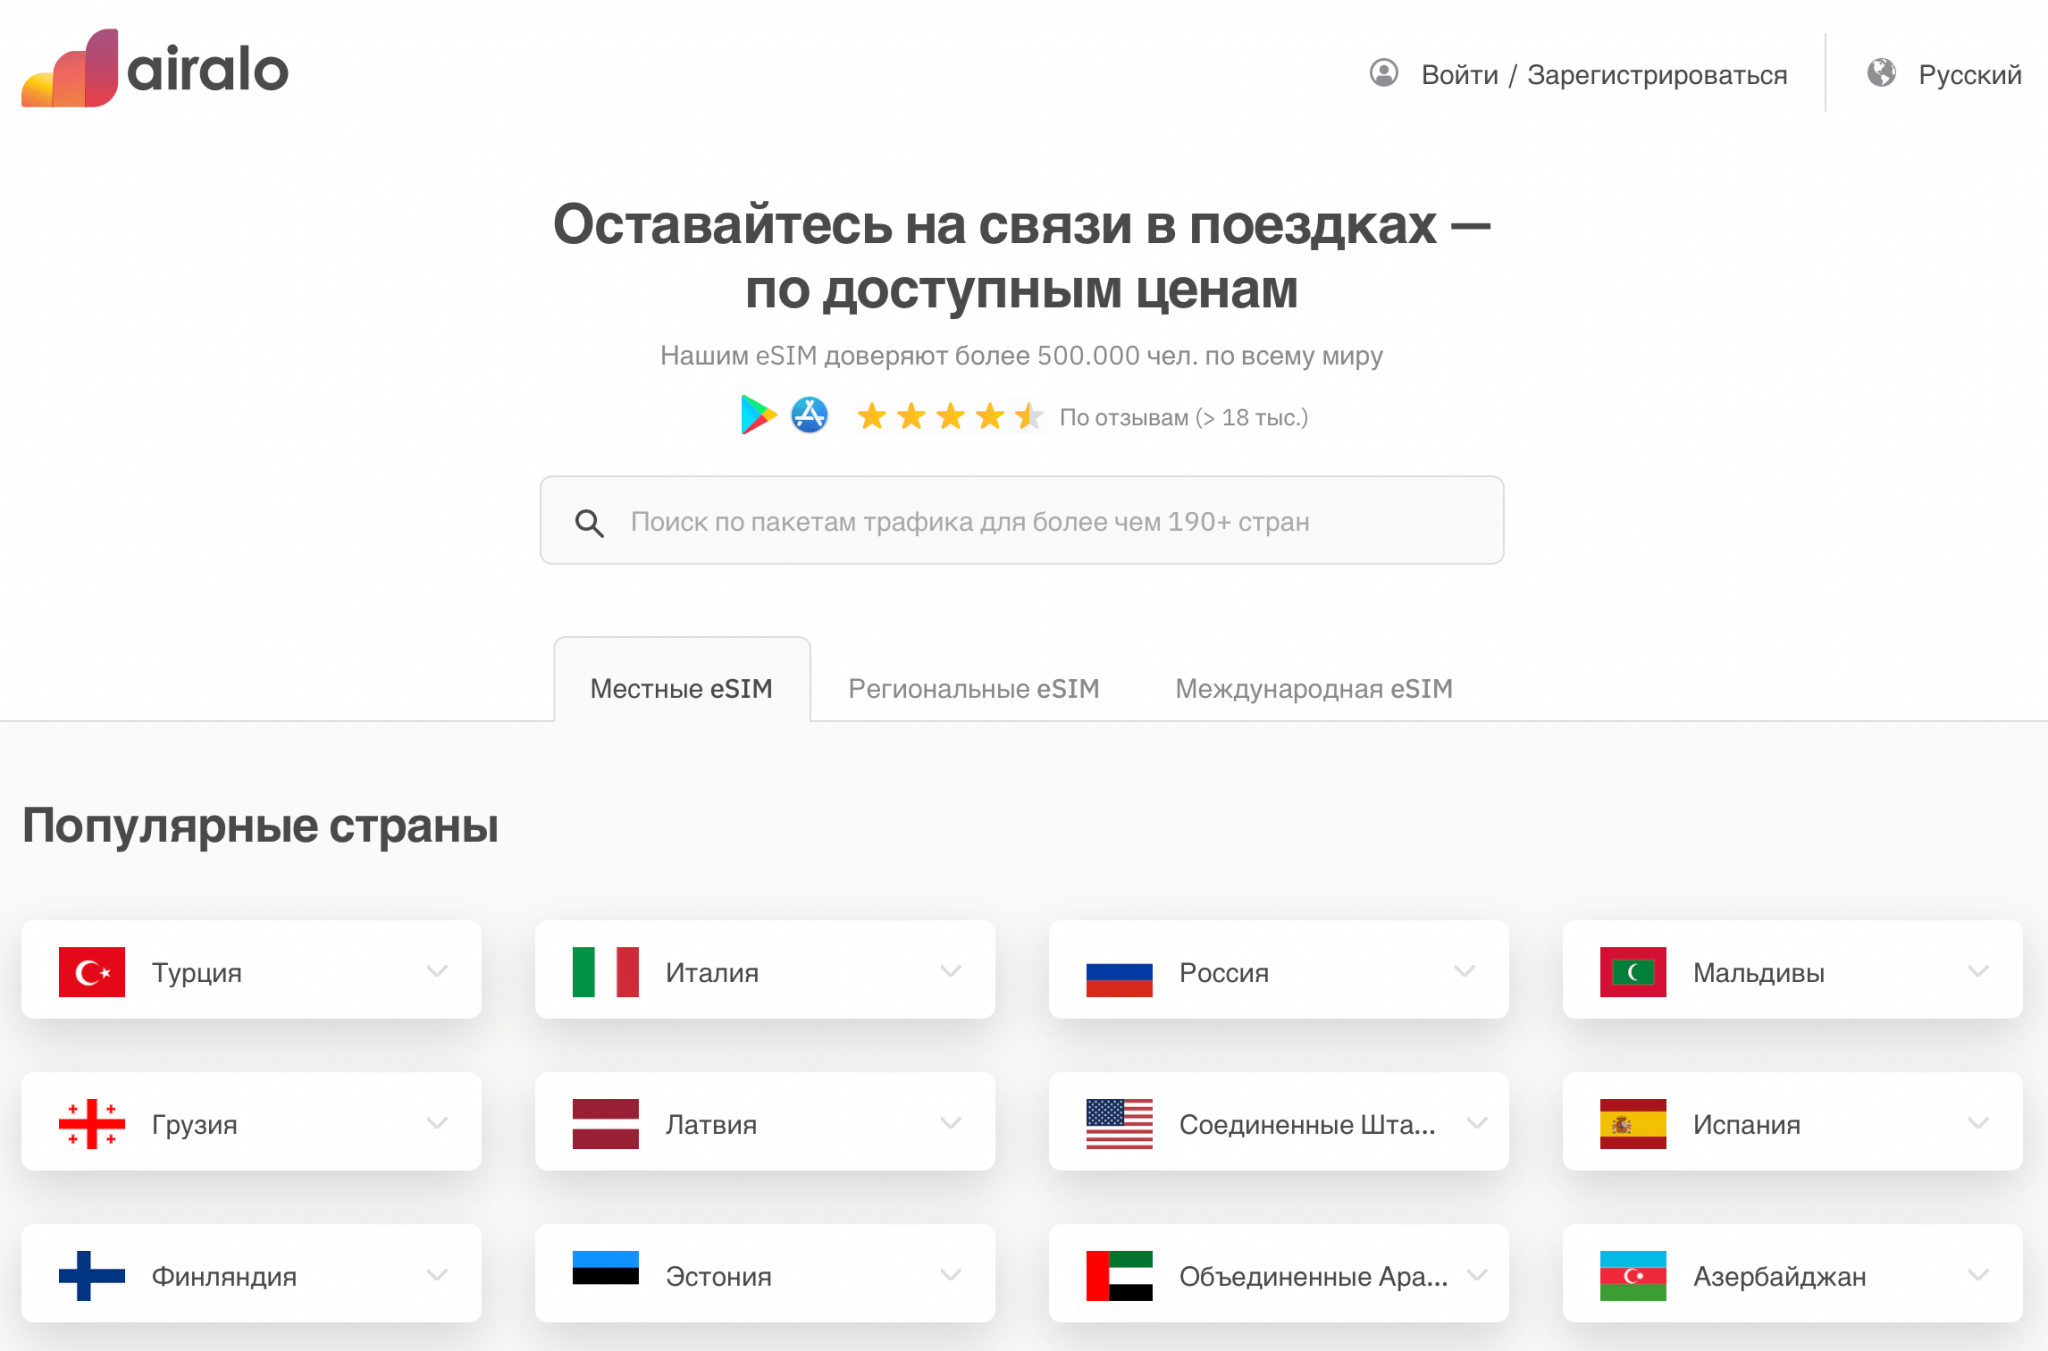This screenshot has width=2048, height=1351.
Task: Click the Испания country name
Action: point(1746,1124)
